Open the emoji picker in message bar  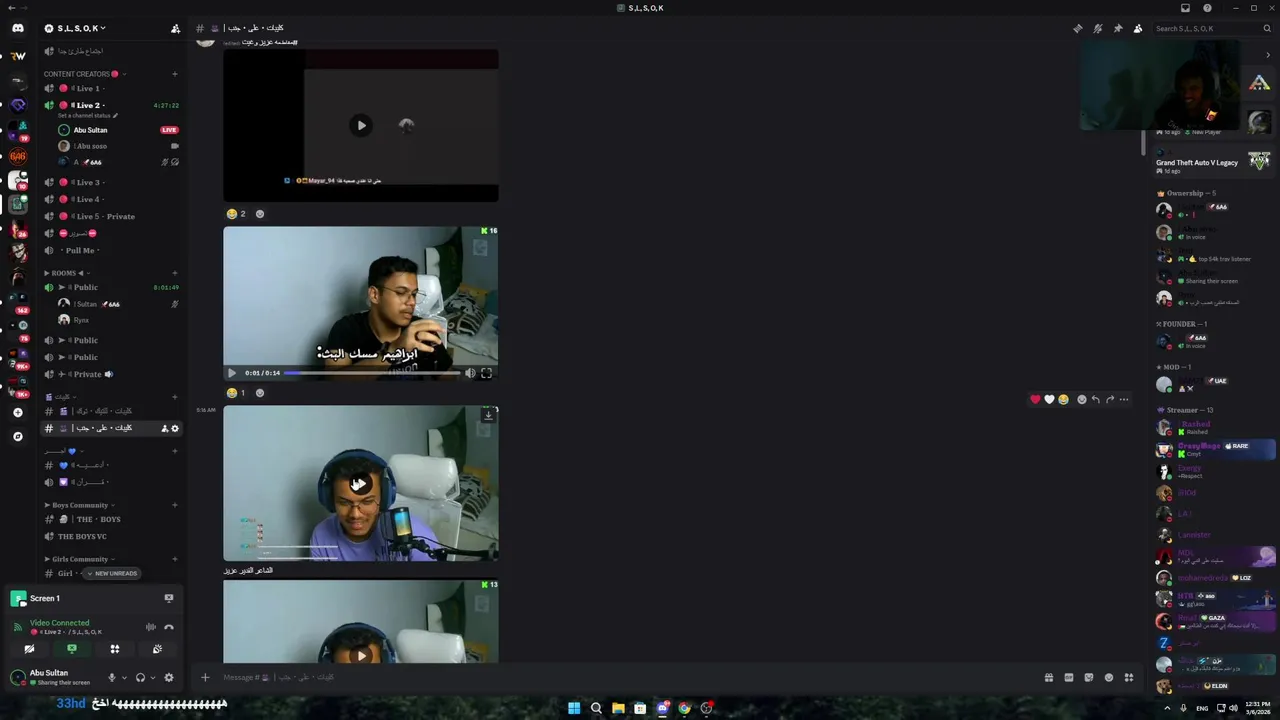tap(1108, 677)
